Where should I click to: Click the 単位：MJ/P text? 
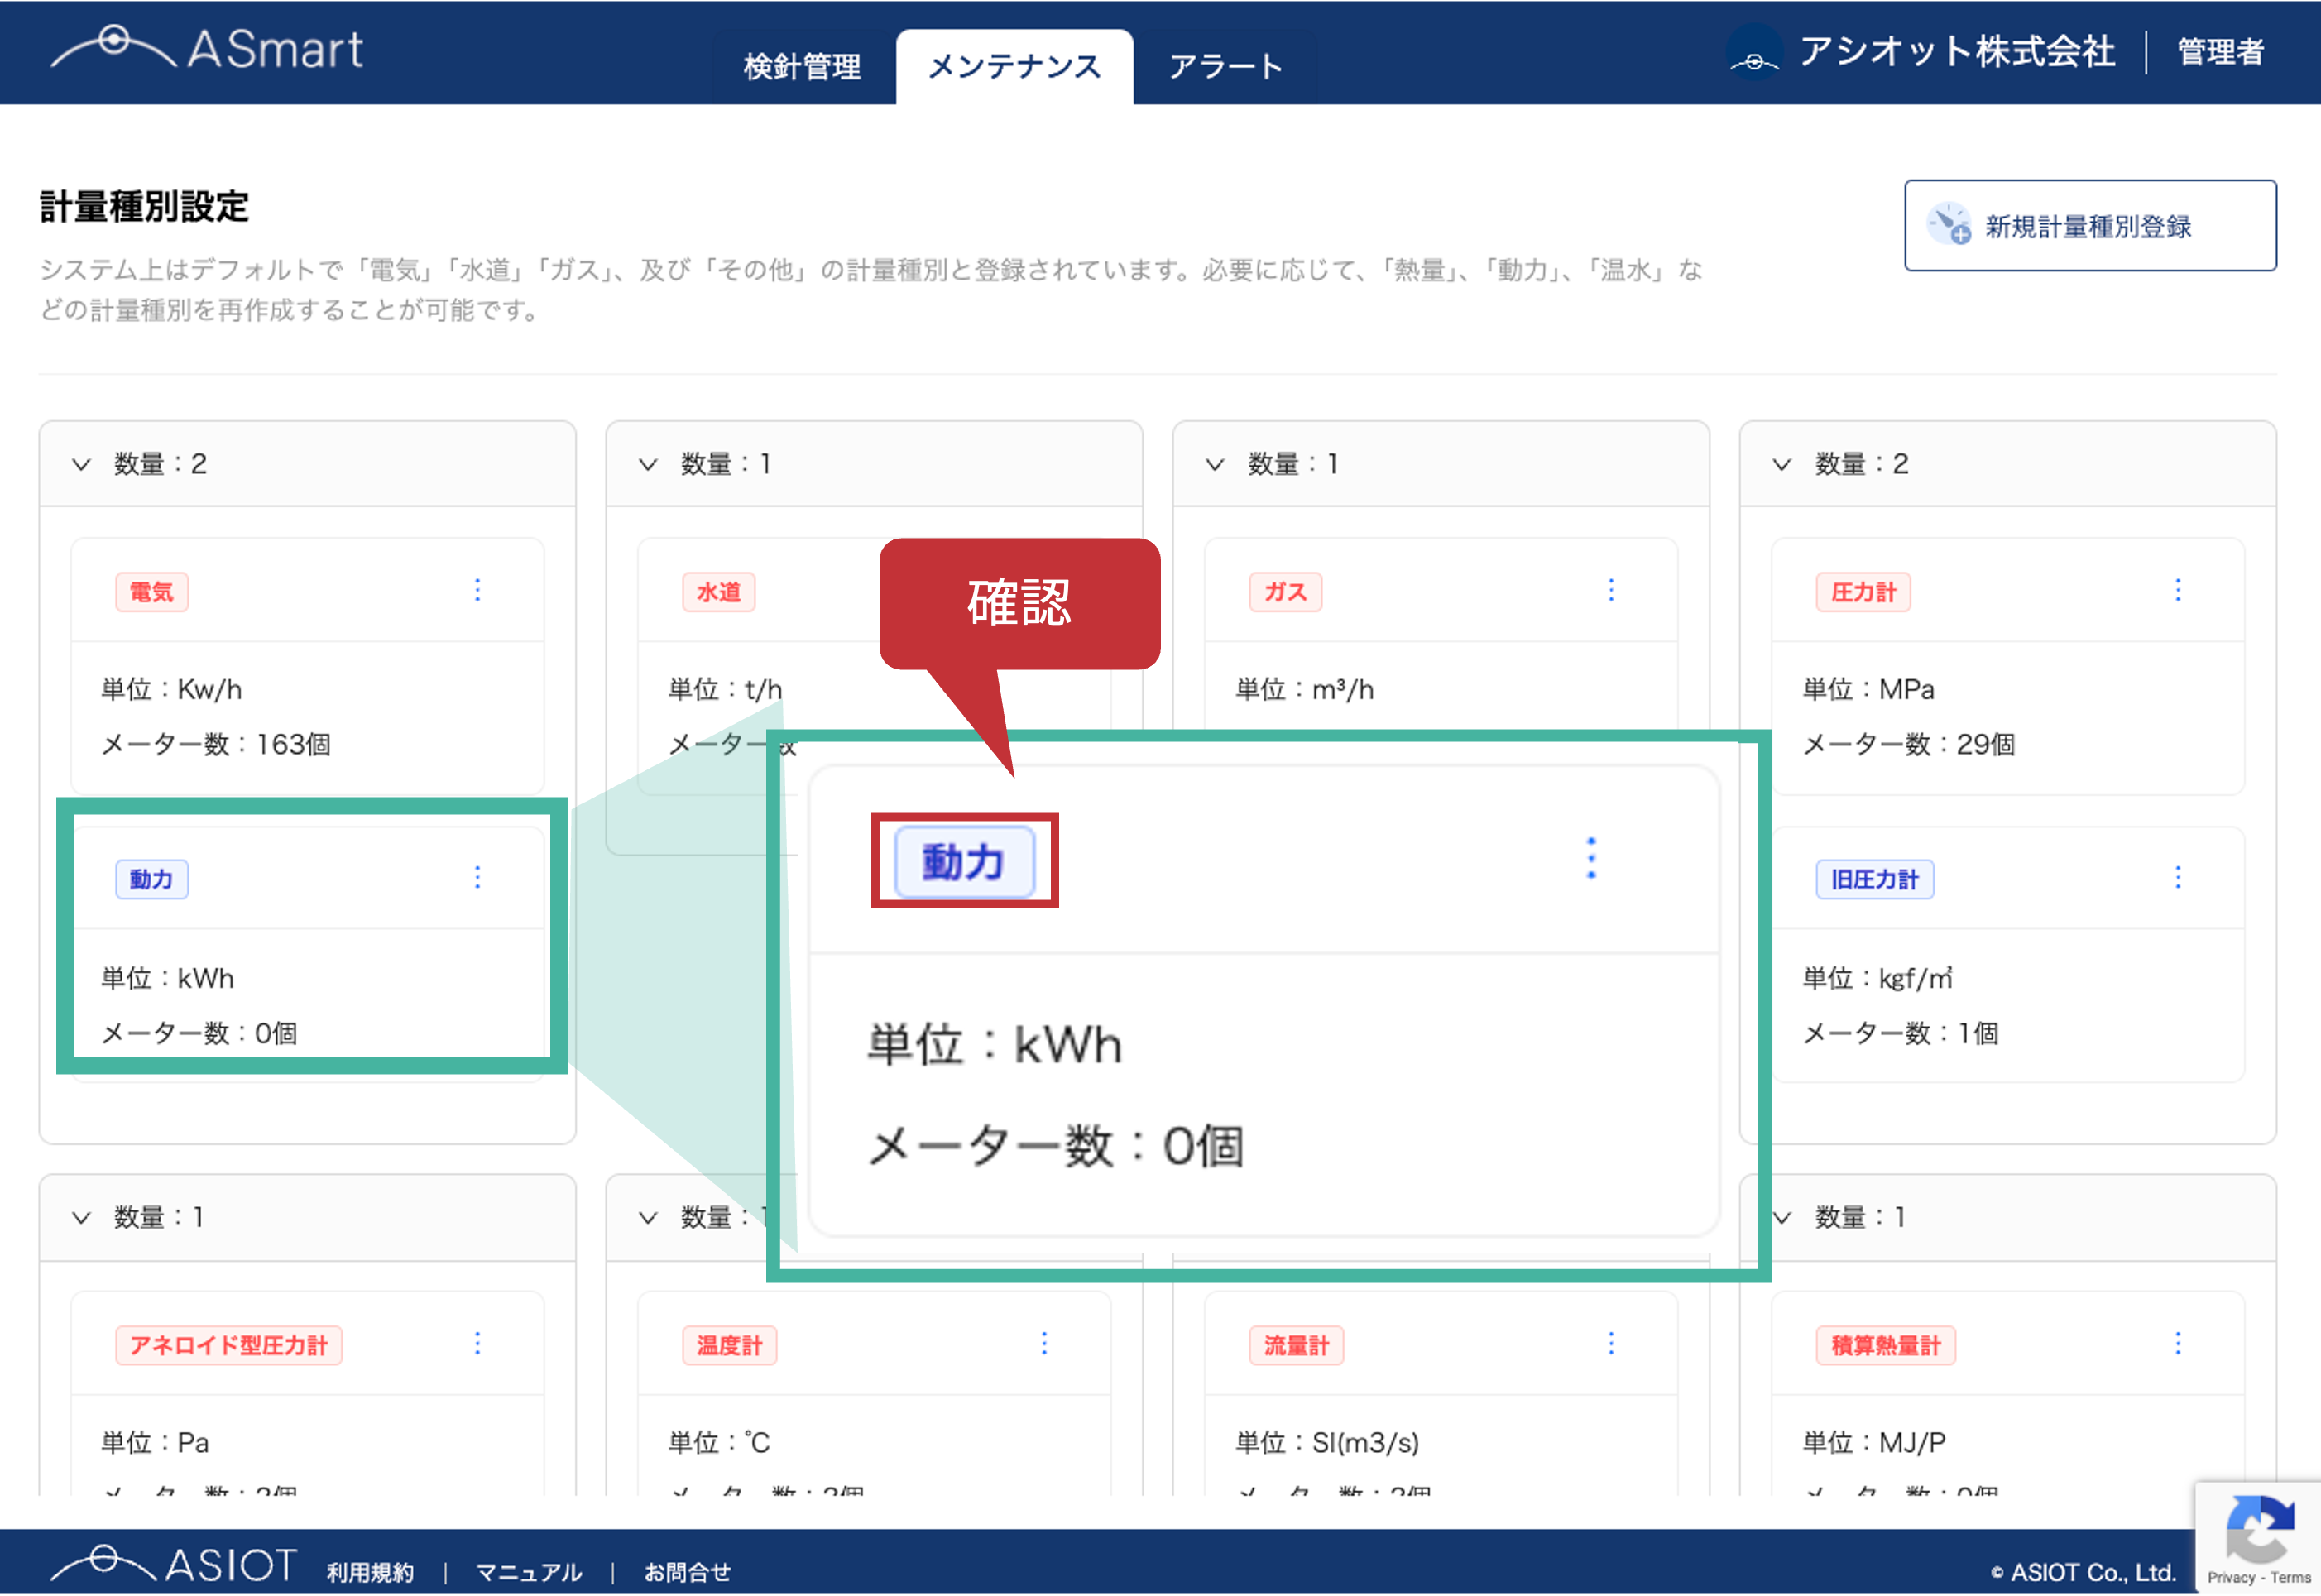pos(1874,1443)
